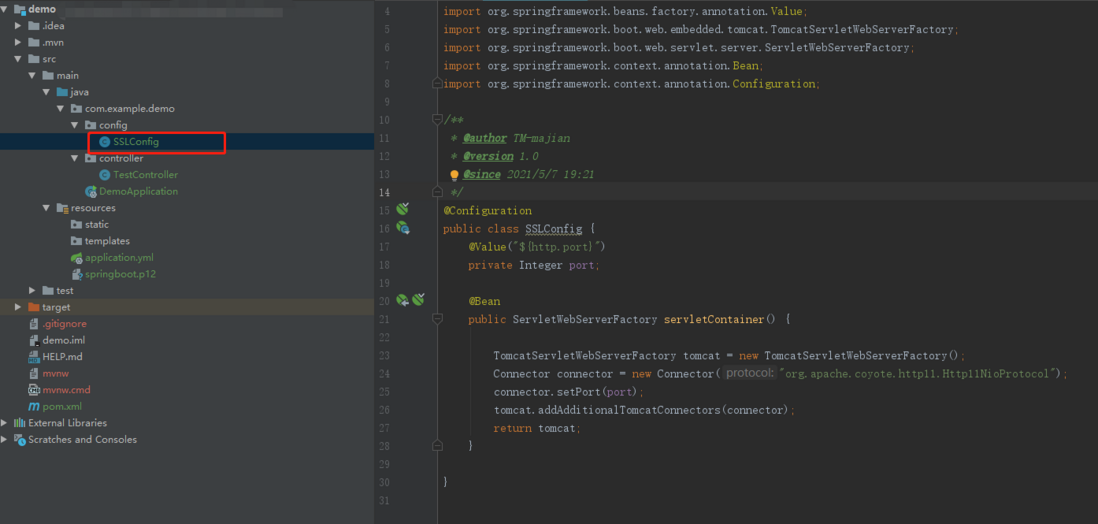Click the protocol: parameter hint on line 24
The width and height of the screenshot is (1098, 524).
pyautogui.click(x=750, y=373)
